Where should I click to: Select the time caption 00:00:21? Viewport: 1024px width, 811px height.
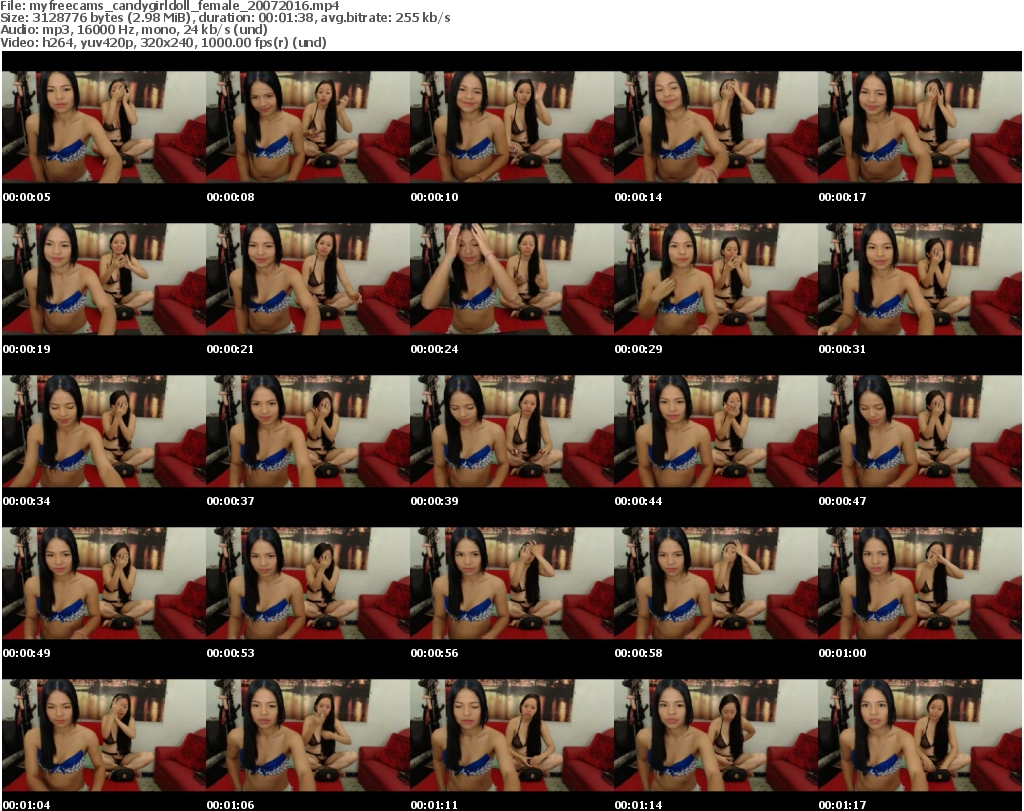231,349
